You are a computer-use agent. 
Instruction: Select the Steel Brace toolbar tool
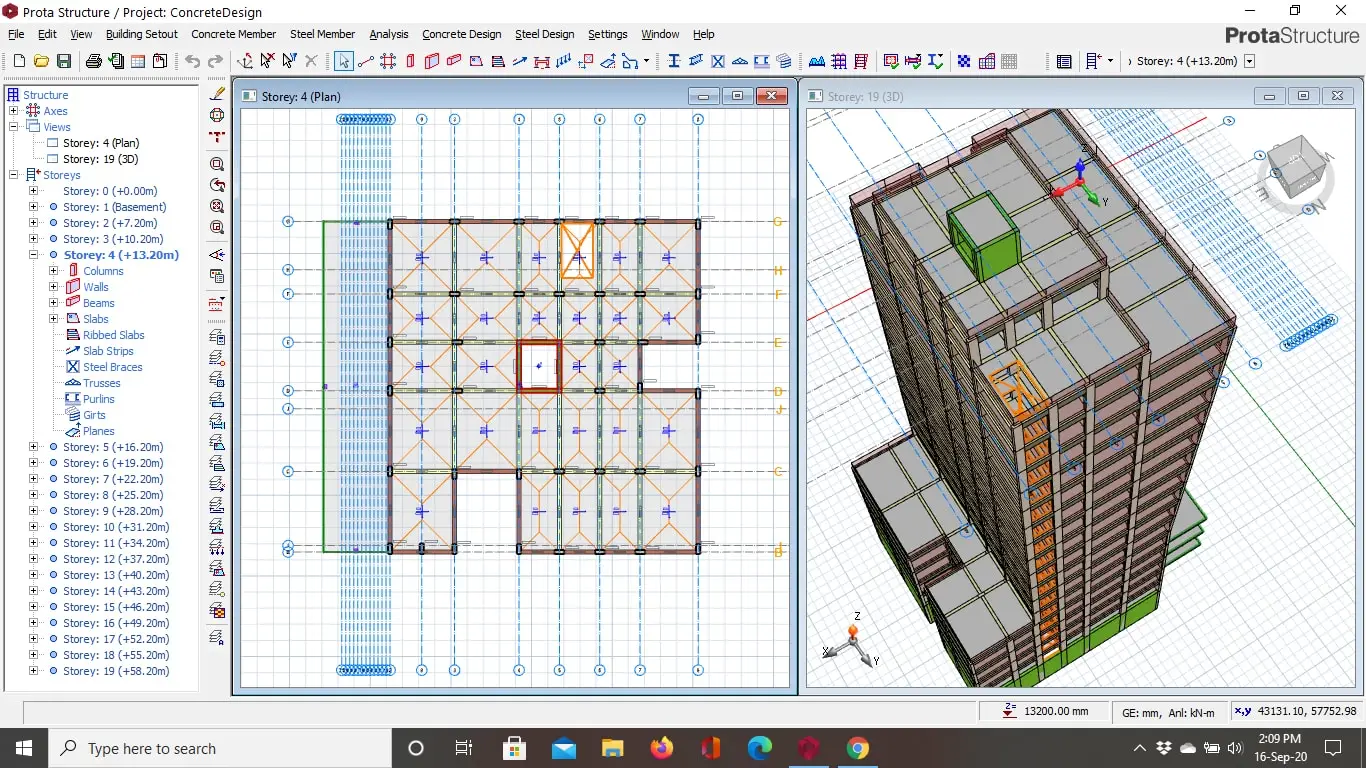pyautogui.click(x=718, y=62)
